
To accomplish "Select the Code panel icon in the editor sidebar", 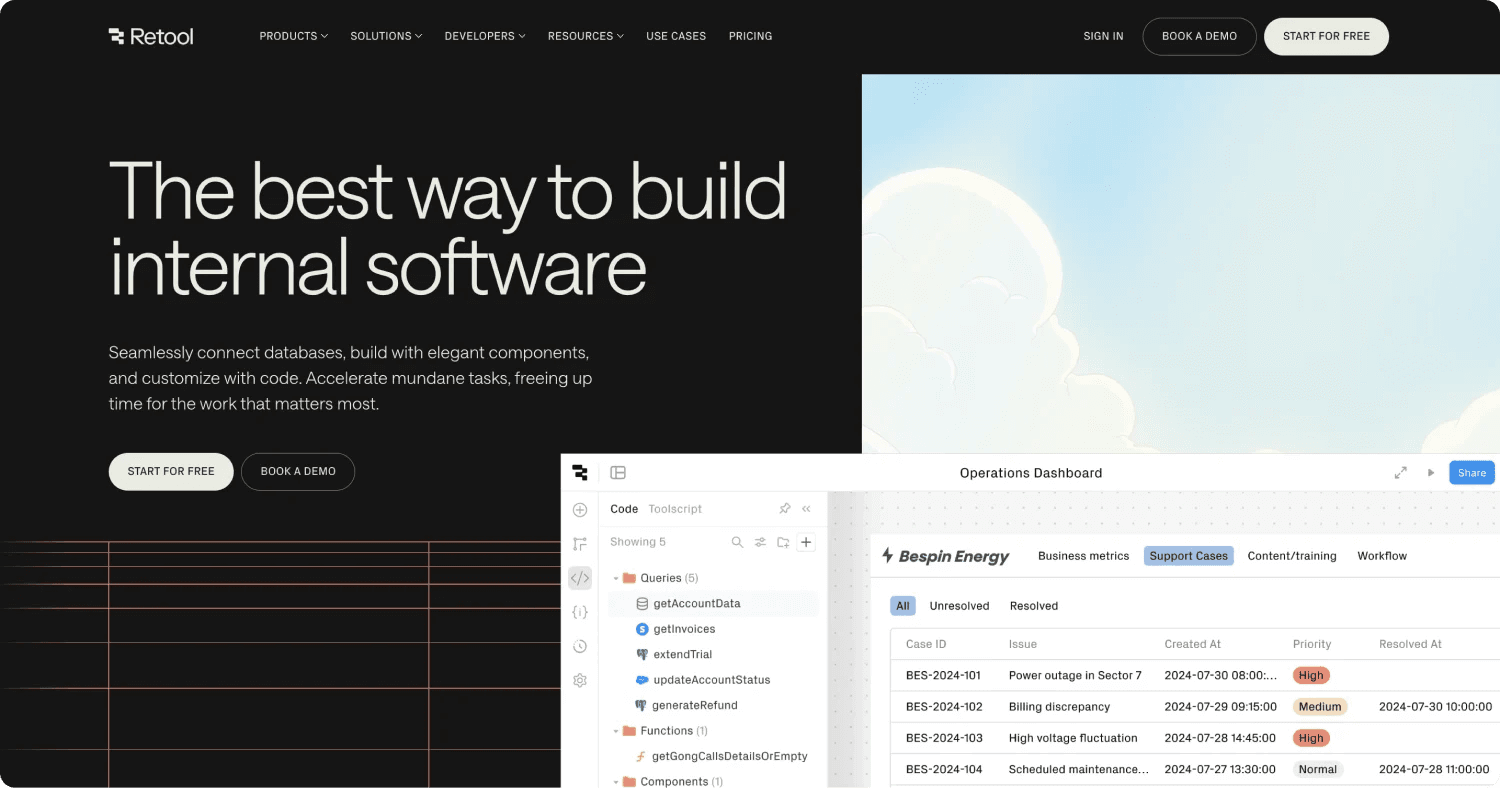I will pos(580,578).
